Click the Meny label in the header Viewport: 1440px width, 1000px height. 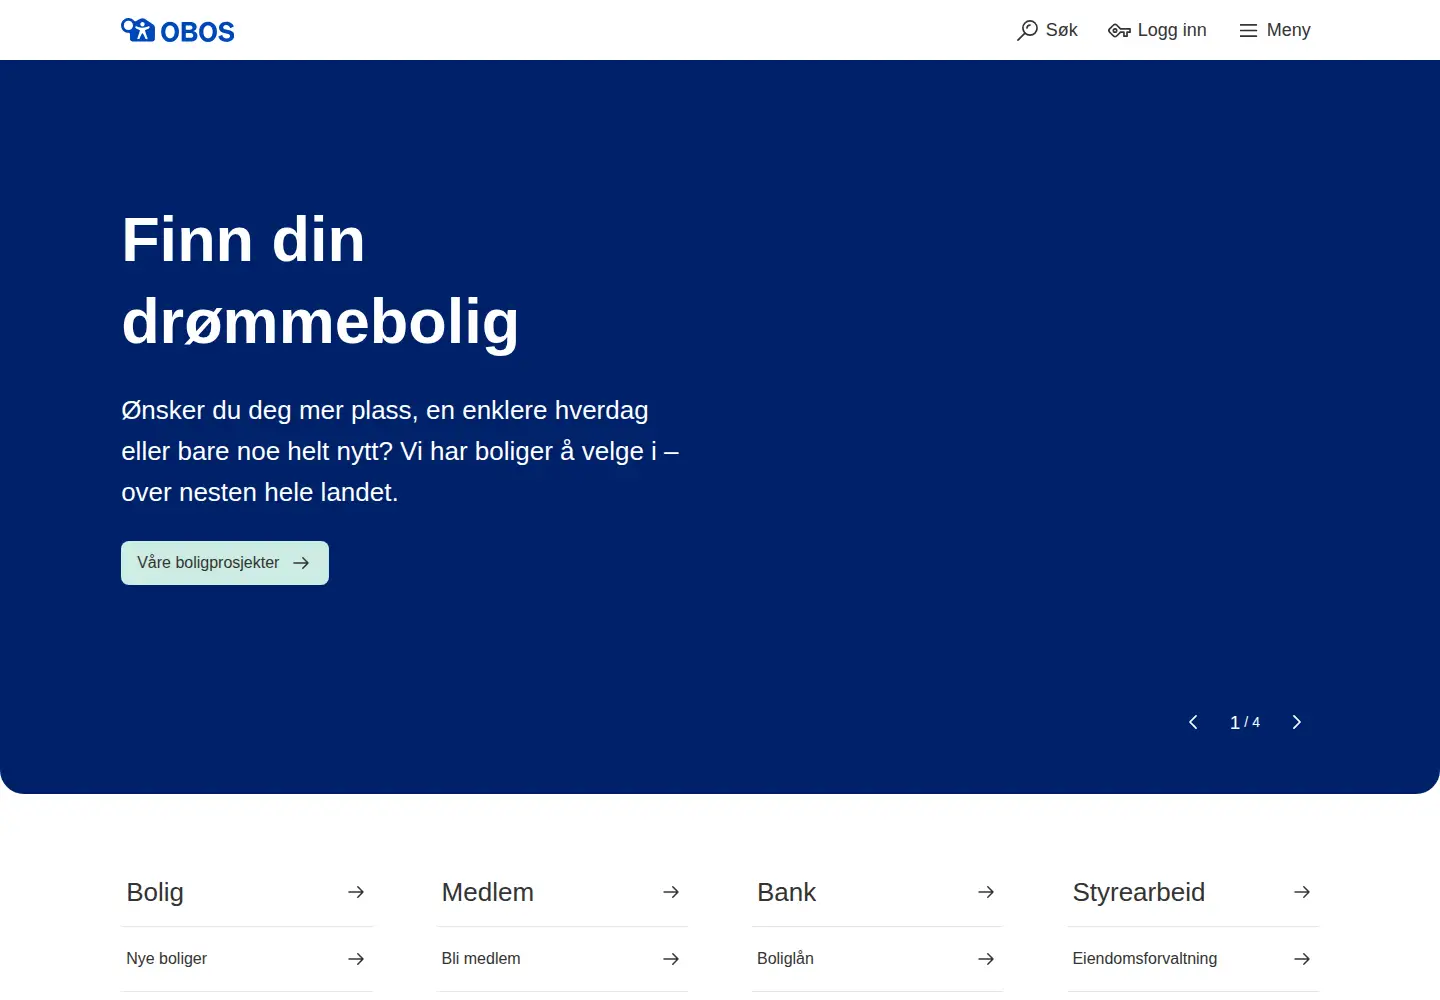(1288, 30)
